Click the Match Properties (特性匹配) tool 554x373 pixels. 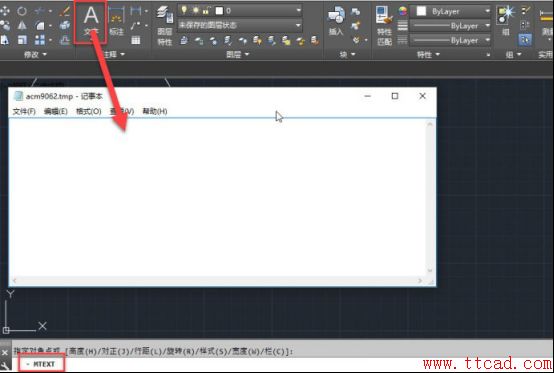pyautogui.click(x=384, y=26)
